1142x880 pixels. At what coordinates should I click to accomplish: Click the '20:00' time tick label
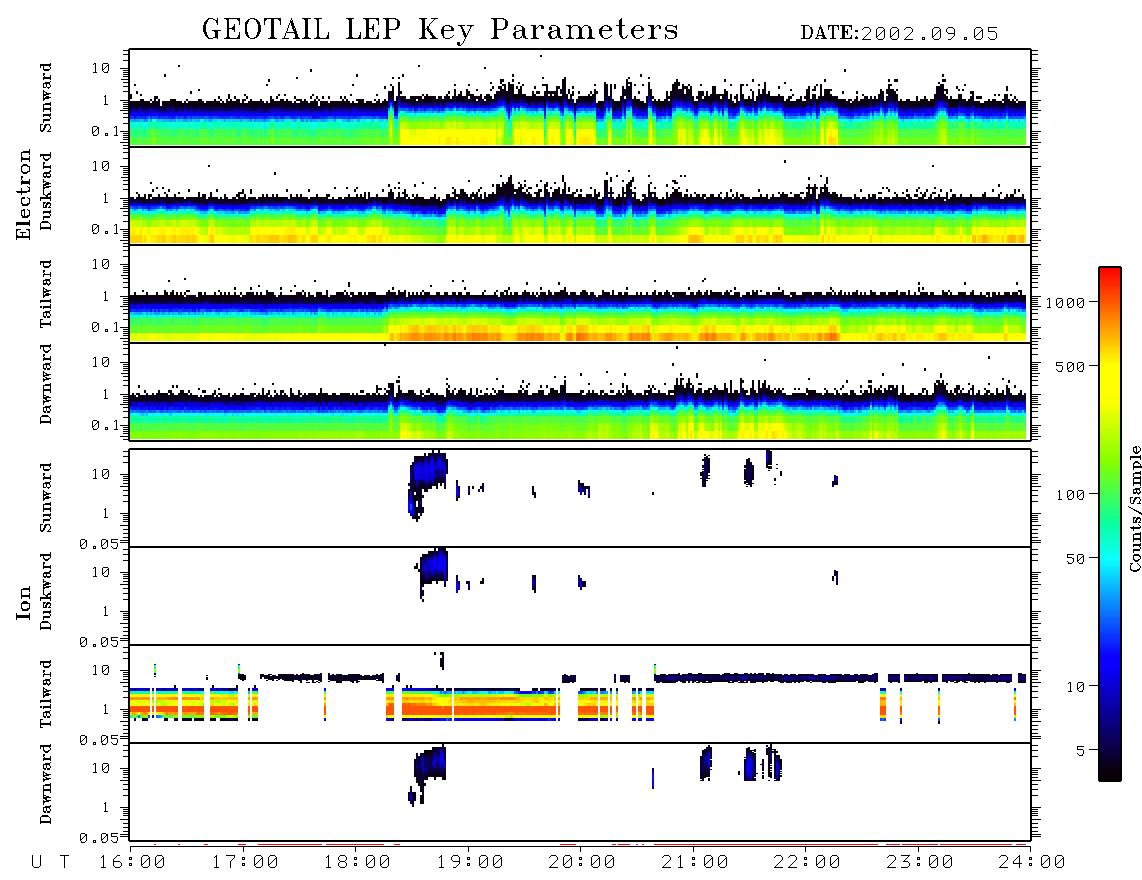(x=582, y=863)
